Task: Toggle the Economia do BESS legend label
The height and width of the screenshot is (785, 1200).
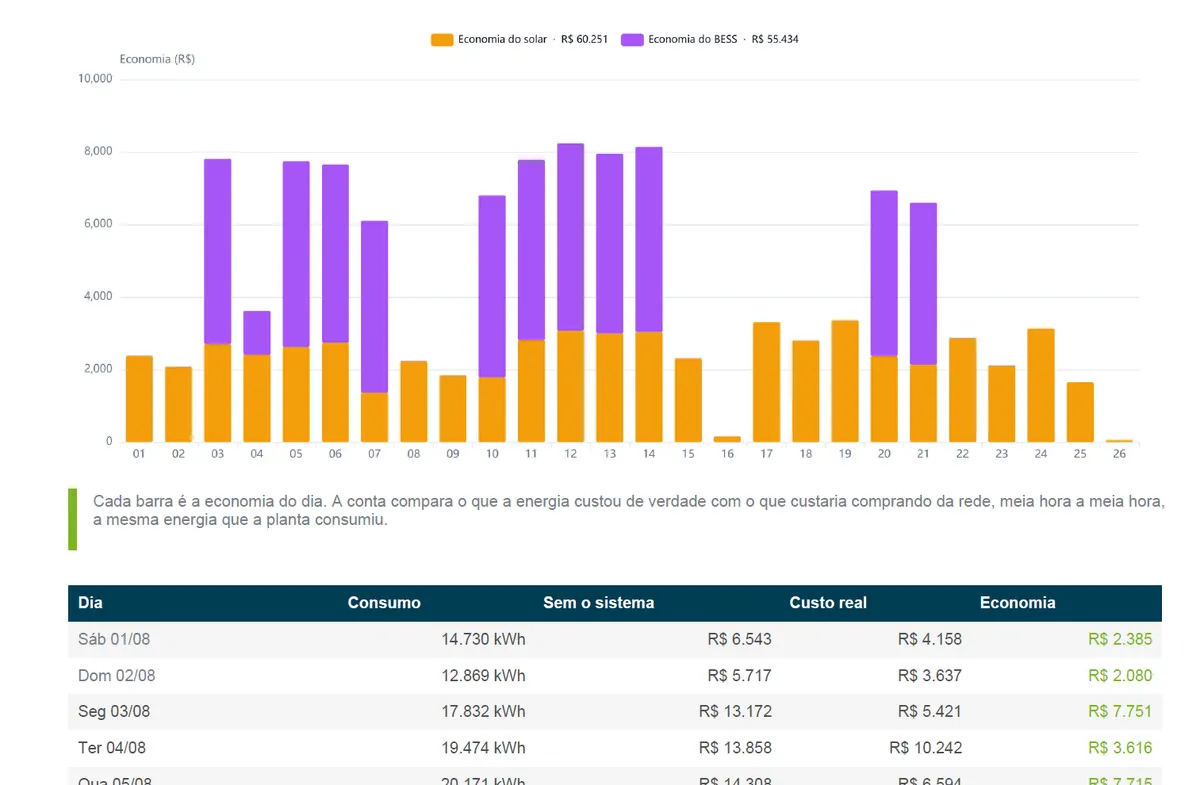Action: tap(723, 40)
